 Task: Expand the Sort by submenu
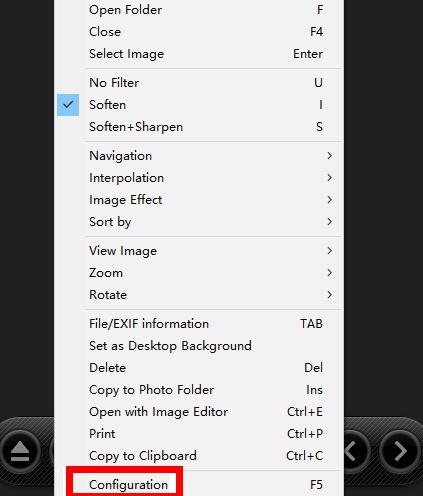[200, 222]
